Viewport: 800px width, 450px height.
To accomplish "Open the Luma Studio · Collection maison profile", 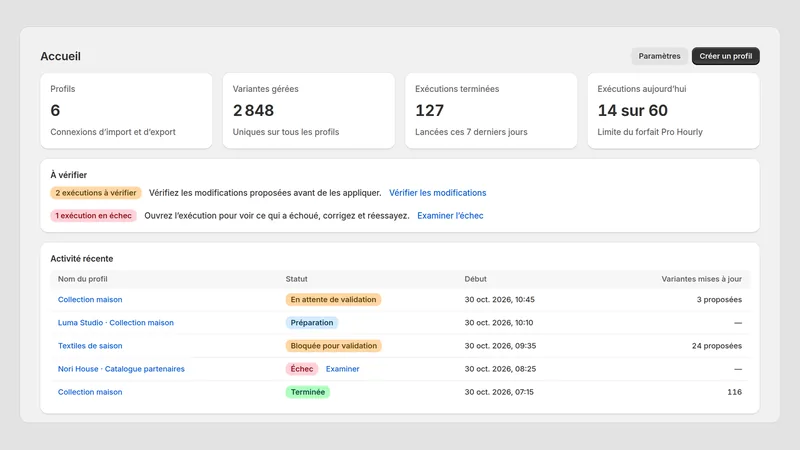I will click(x=116, y=322).
